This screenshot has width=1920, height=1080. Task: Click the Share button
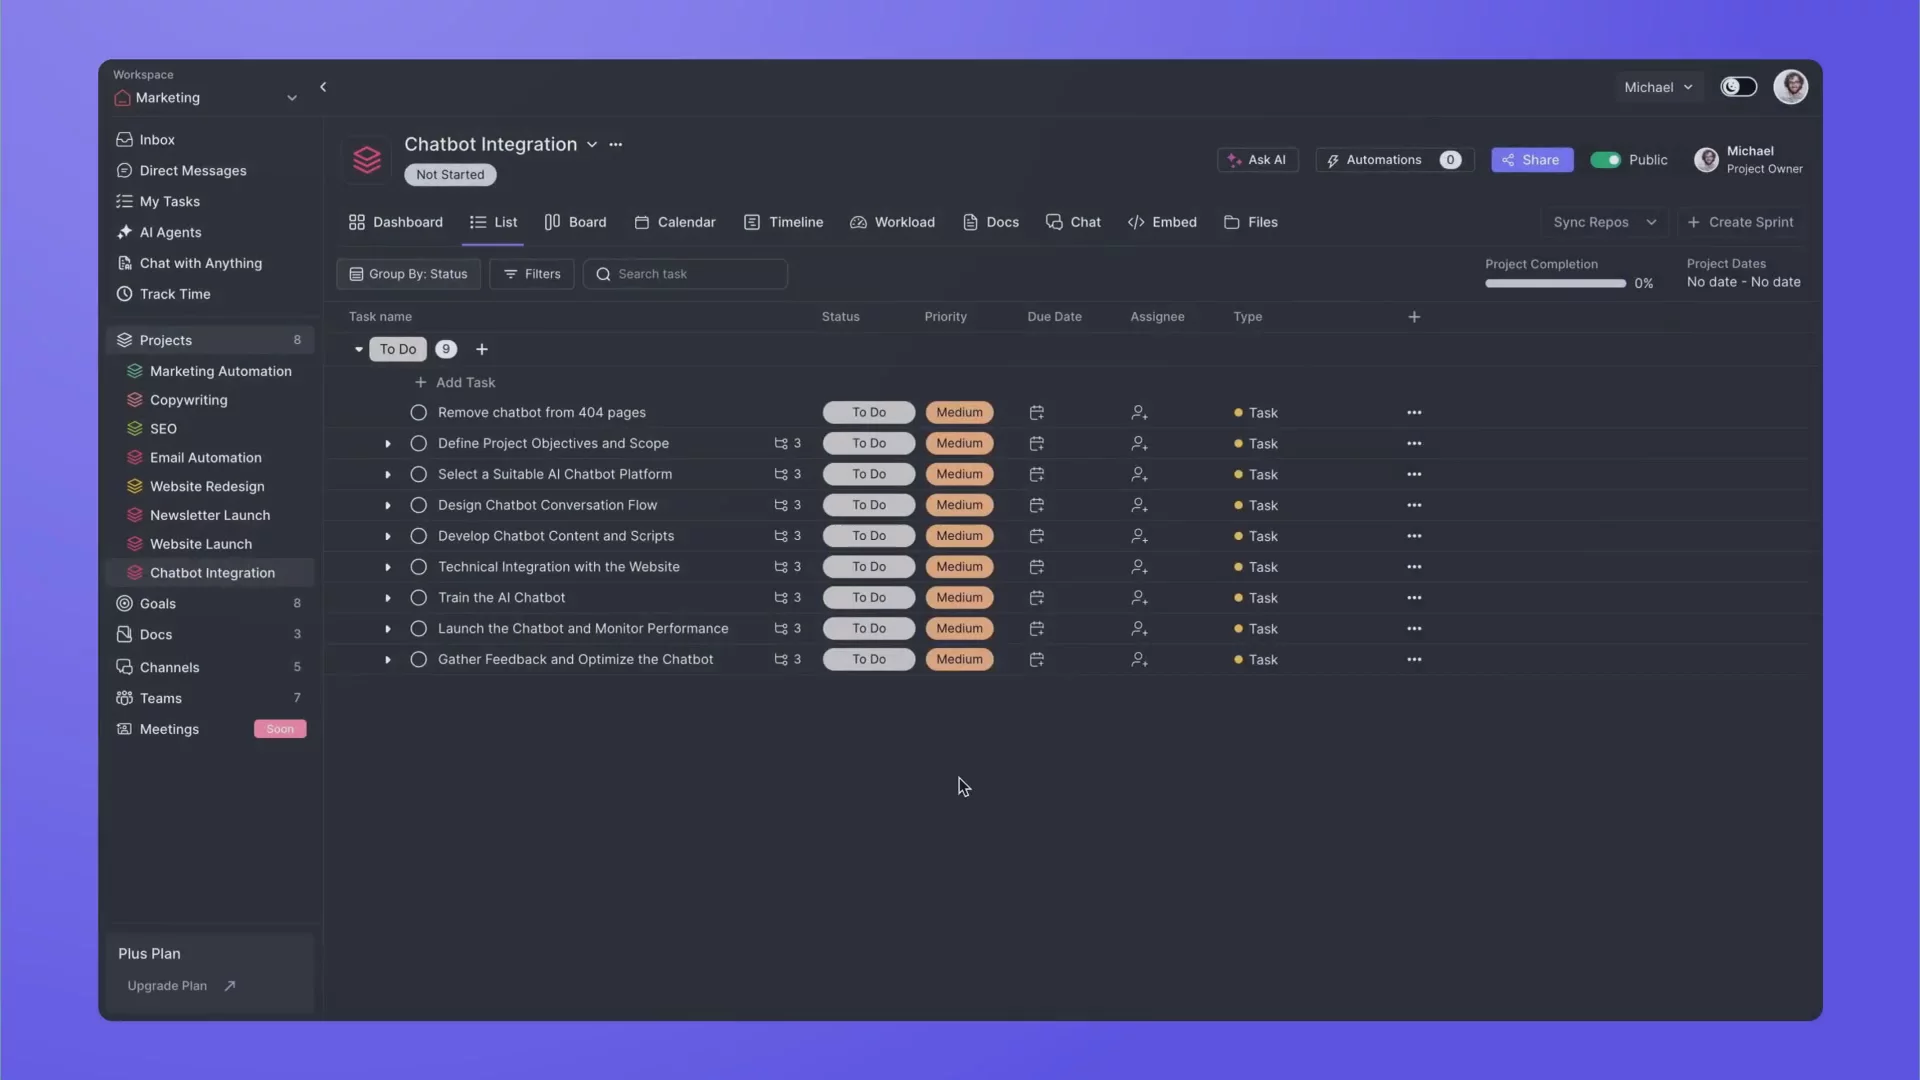tap(1531, 160)
